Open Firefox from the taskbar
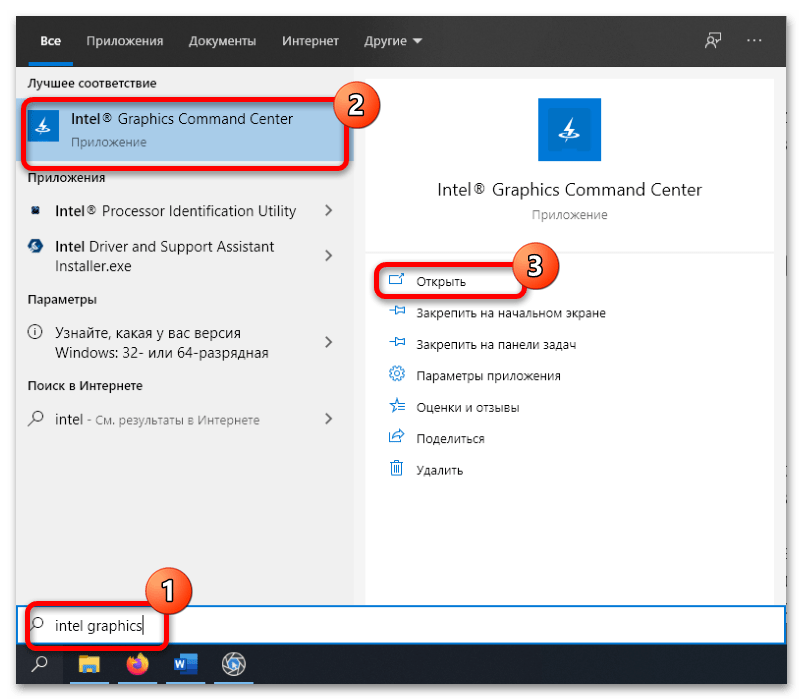The width and height of the screenshot is (803, 700). (137, 663)
